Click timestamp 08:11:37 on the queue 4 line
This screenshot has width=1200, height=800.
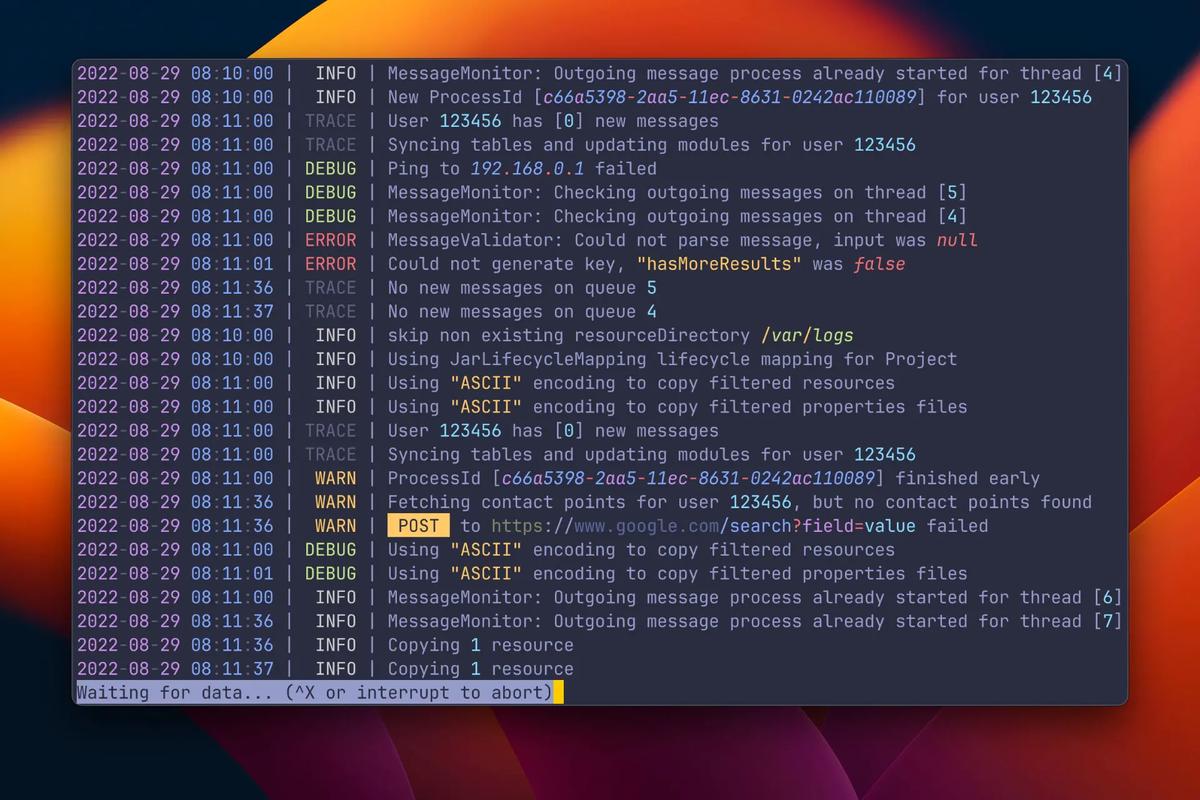click(x=232, y=312)
